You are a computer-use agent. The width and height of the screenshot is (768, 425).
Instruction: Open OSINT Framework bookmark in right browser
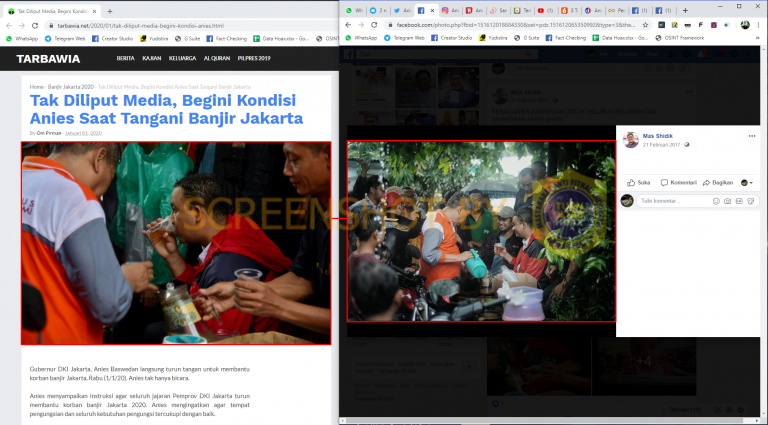click(680, 38)
